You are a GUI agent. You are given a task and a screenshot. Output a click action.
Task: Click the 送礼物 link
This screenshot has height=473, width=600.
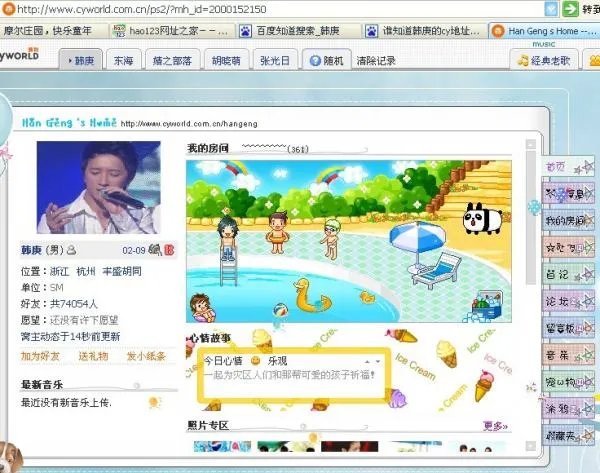pos(92,356)
